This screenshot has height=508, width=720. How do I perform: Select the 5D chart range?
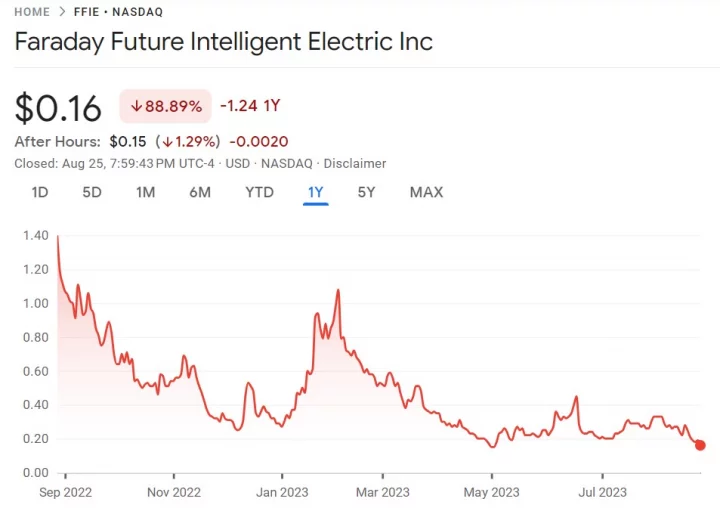pyautogui.click(x=92, y=192)
